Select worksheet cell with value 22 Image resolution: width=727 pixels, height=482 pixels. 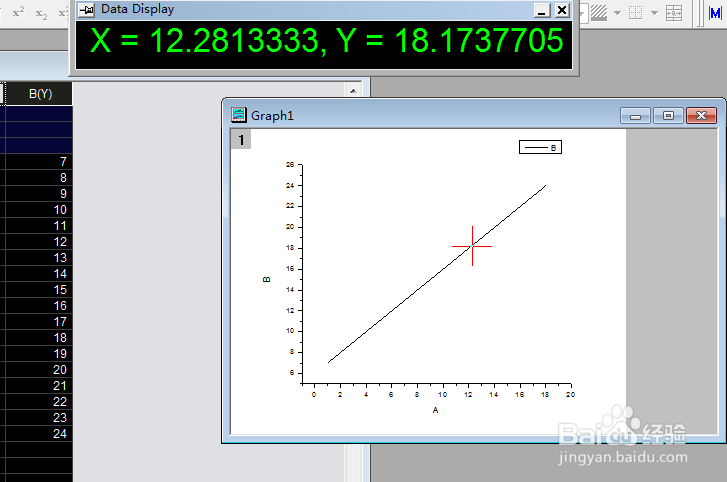point(39,401)
